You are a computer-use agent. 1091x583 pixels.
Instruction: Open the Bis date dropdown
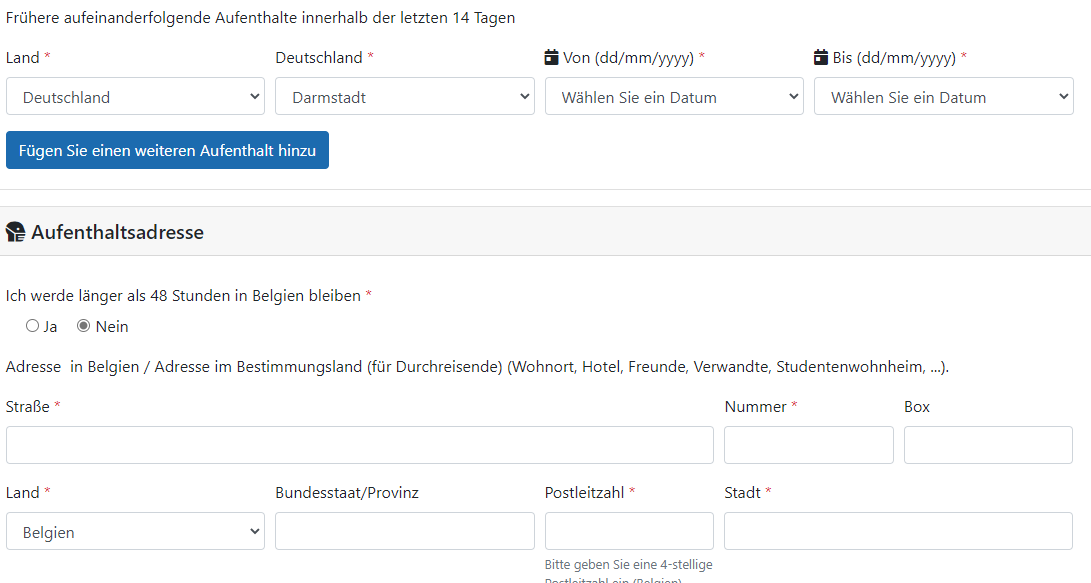pyautogui.click(x=943, y=97)
